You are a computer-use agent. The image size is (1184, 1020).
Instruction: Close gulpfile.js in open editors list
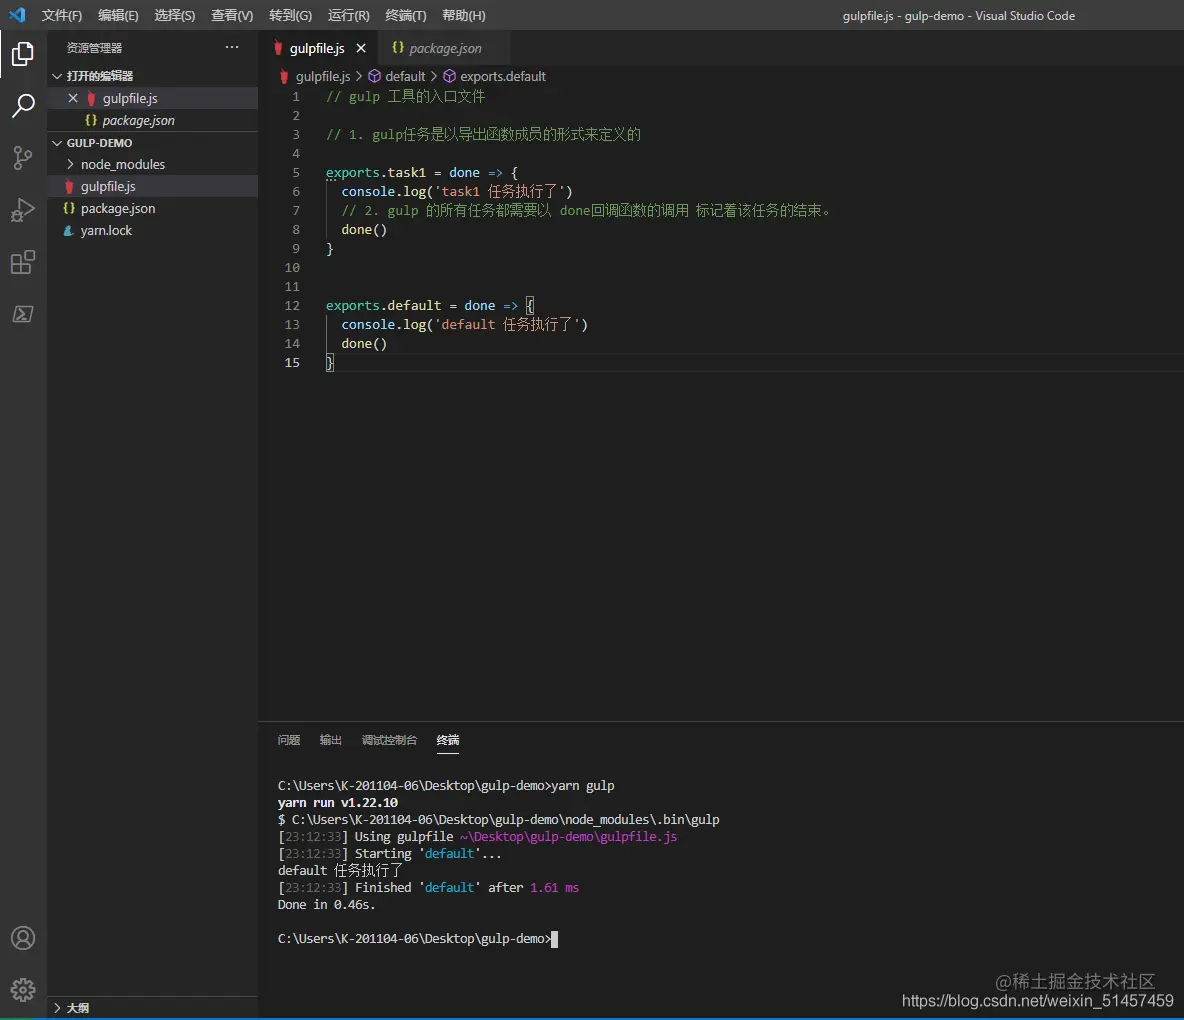tap(72, 98)
